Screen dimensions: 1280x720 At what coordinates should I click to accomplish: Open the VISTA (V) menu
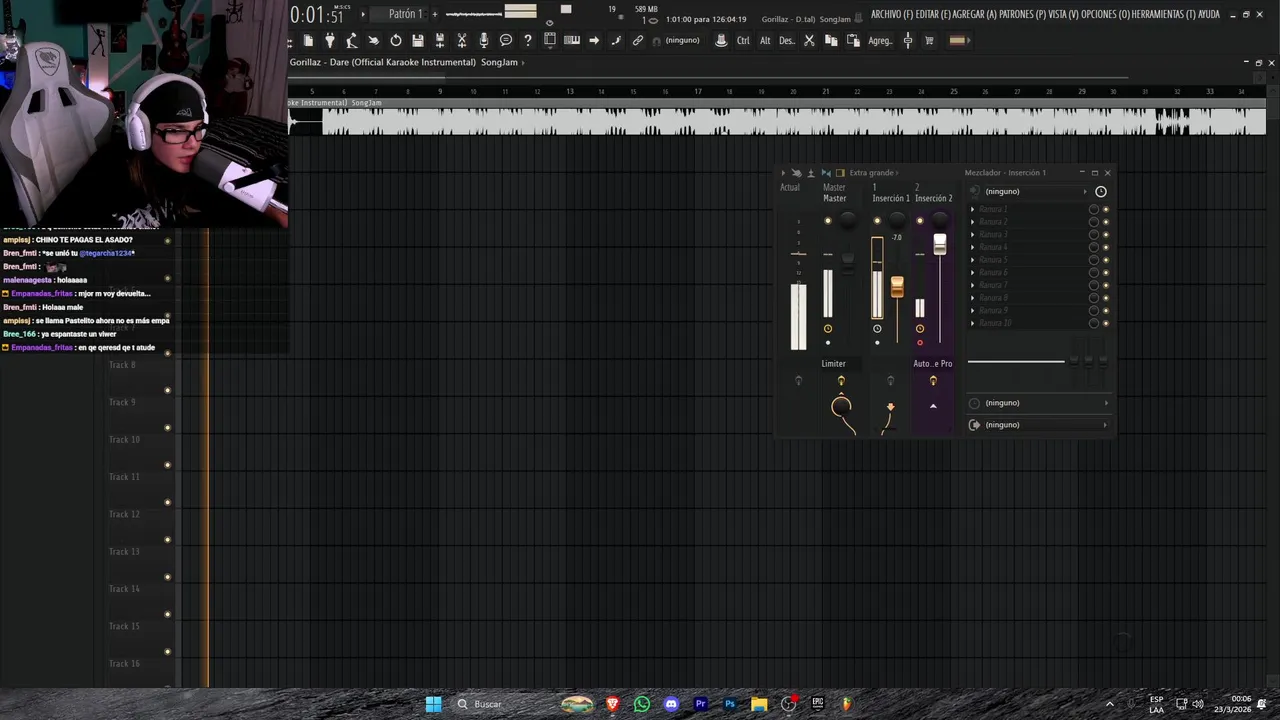click(1064, 15)
